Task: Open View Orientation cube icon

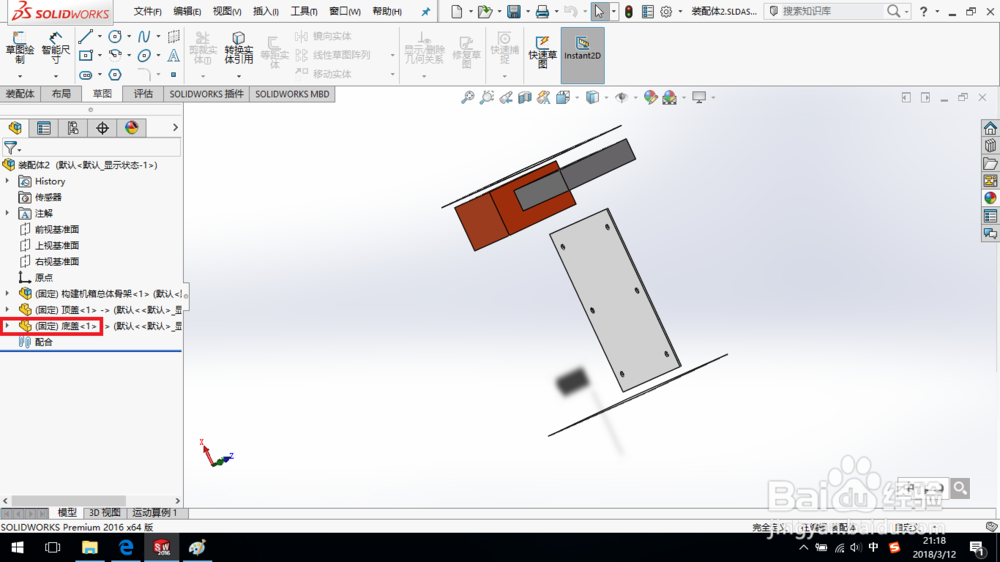Action: coord(562,97)
